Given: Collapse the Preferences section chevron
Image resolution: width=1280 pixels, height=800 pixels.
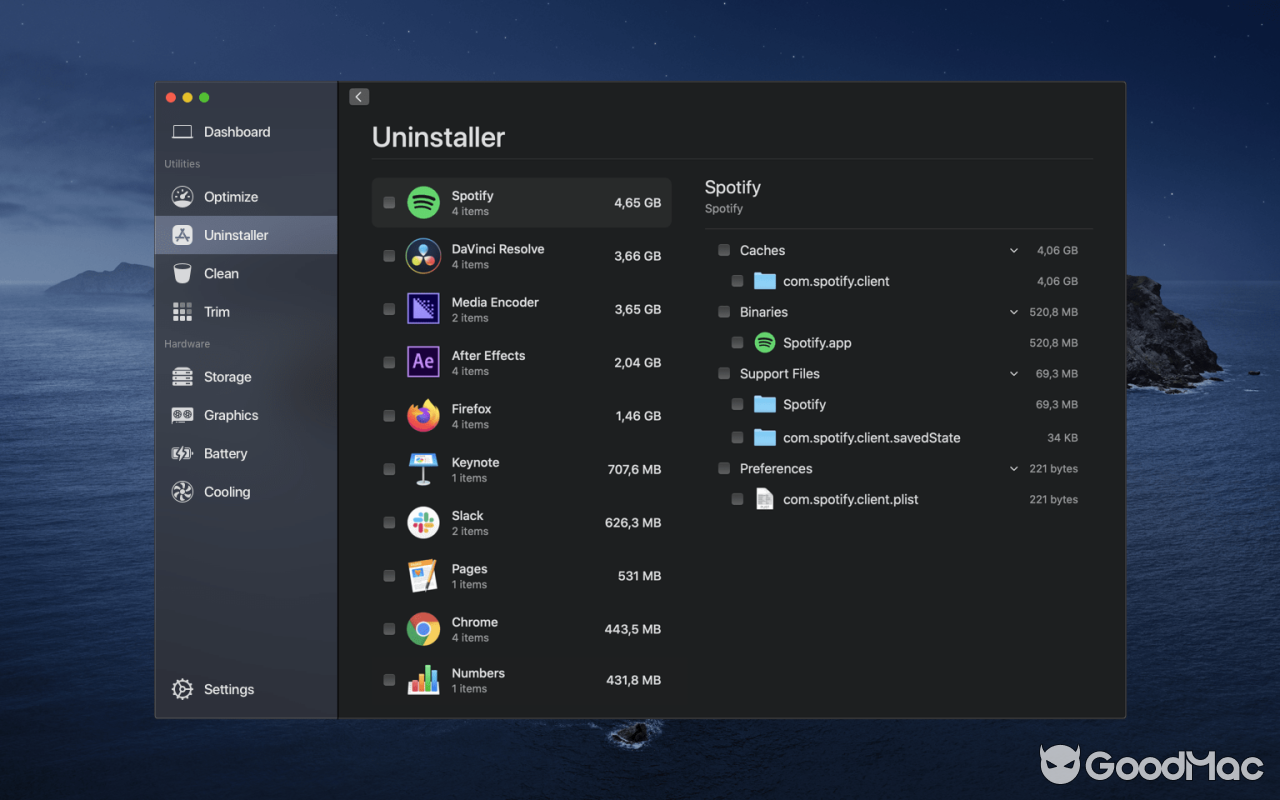Looking at the screenshot, I should coord(1014,469).
